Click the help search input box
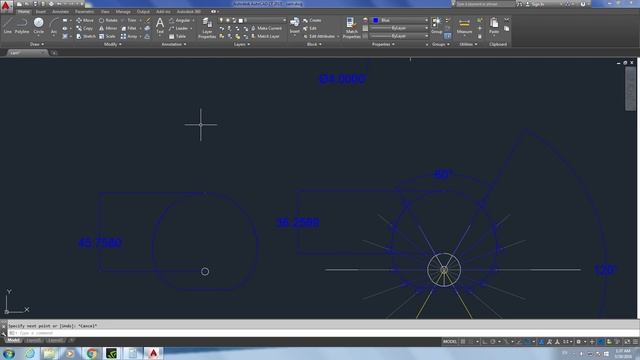Image resolution: width=640 pixels, height=360 pixels. coord(484,4)
